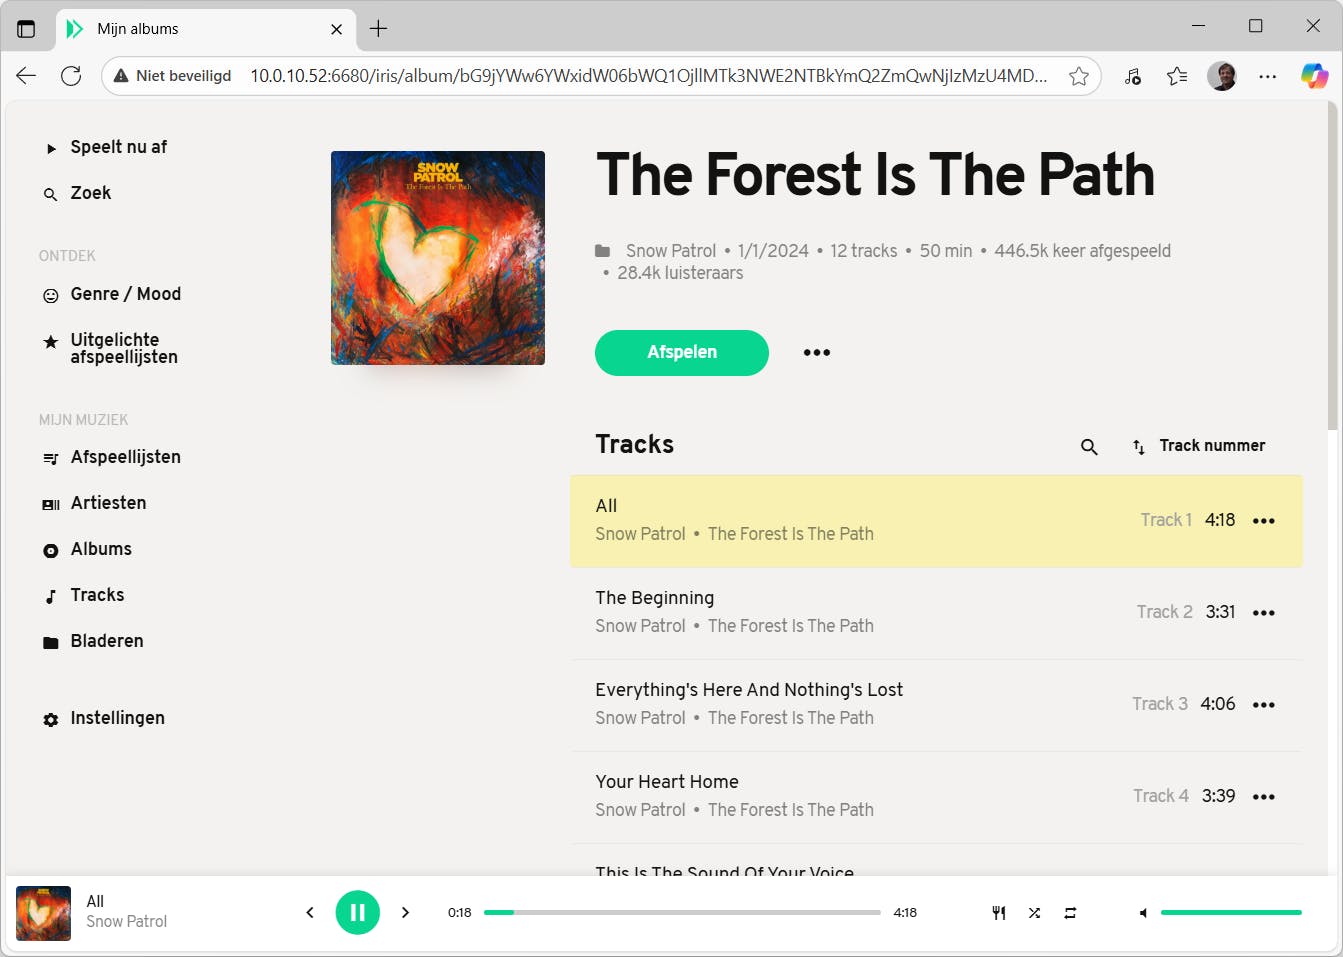Add this page to browser favorites (star icon)
The image size is (1343, 957).
[1079, 76]
